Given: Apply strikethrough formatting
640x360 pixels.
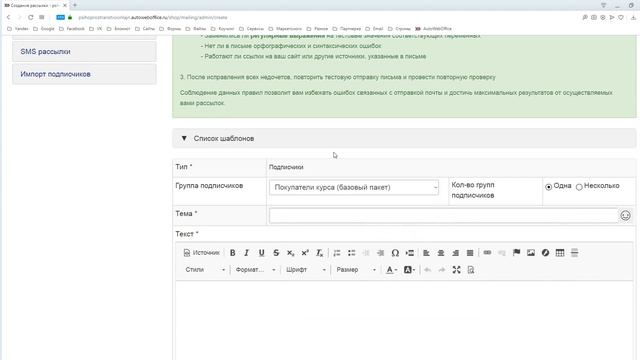Looking at the screenshot, I should coord(276,253).
